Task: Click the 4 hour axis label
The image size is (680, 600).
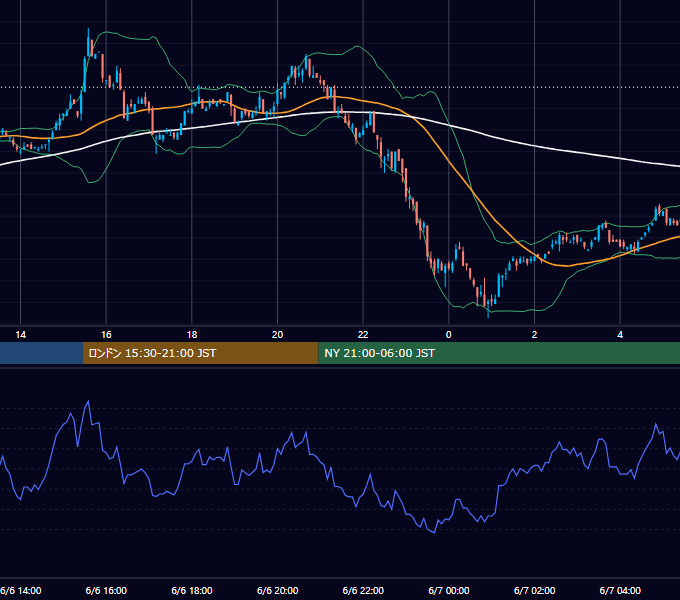Action: pyautogui.click(x=620, y=335)
